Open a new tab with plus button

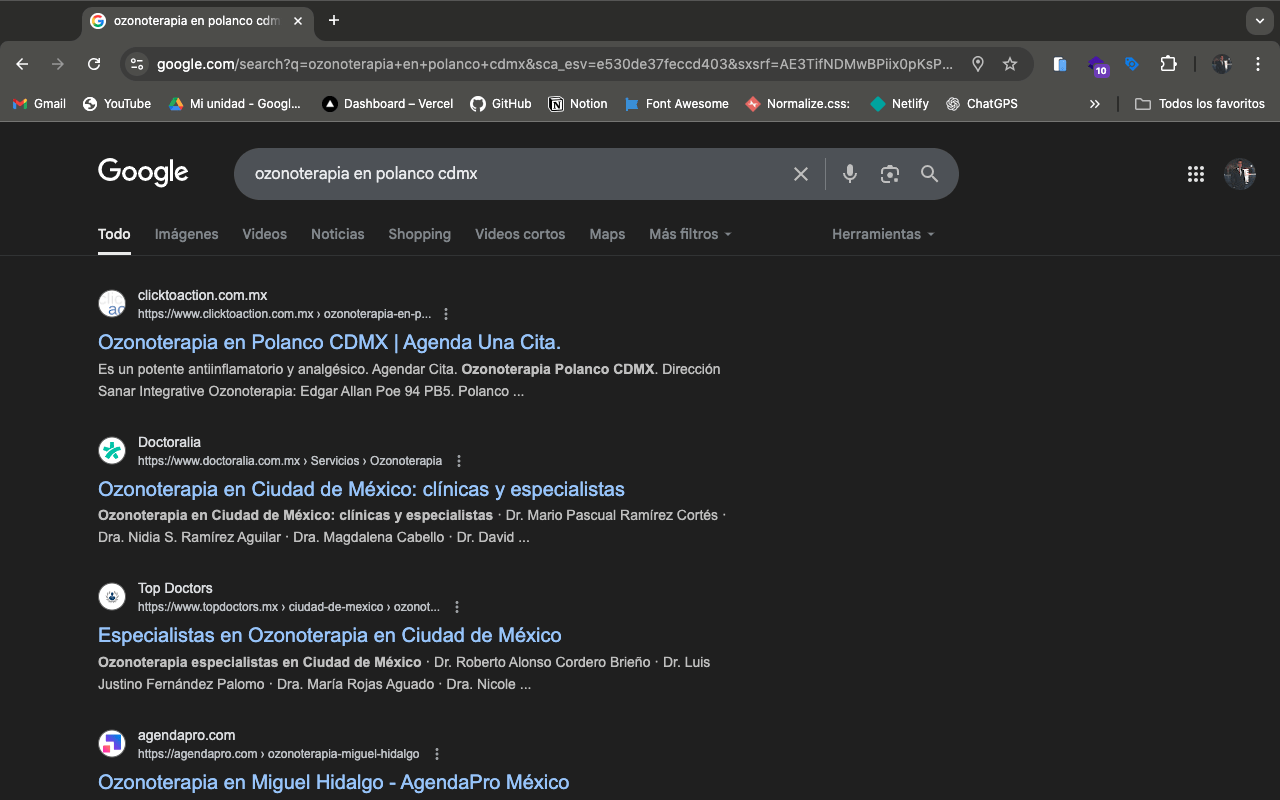click(x=334, y=20)
